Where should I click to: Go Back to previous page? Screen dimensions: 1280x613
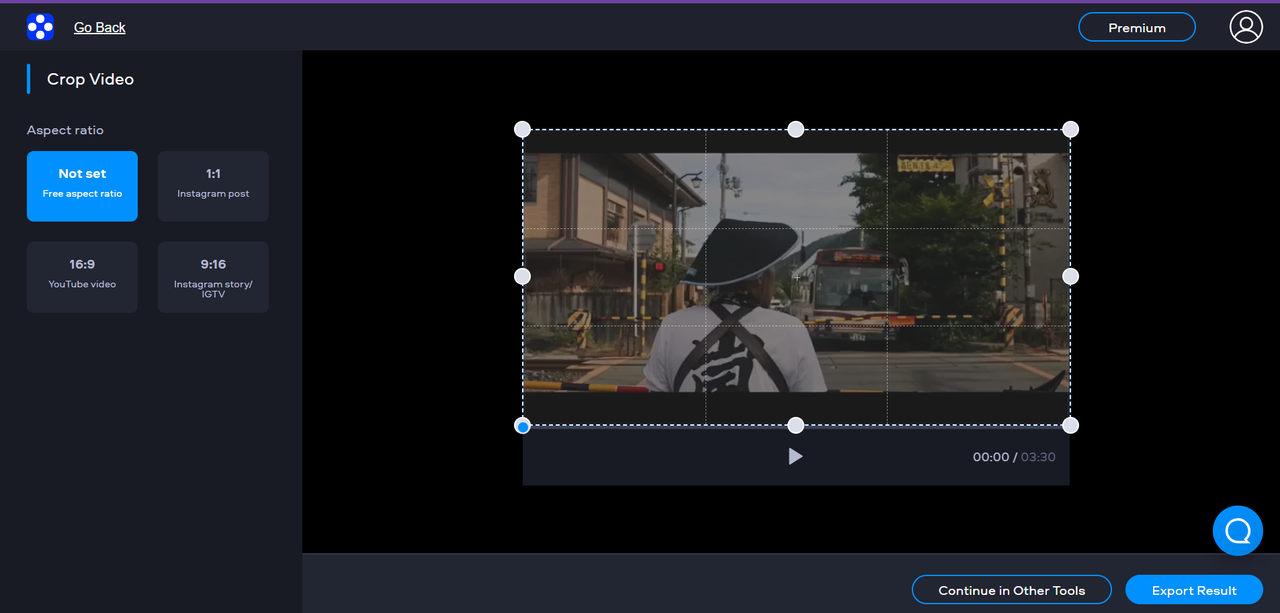tap(99, 27)
